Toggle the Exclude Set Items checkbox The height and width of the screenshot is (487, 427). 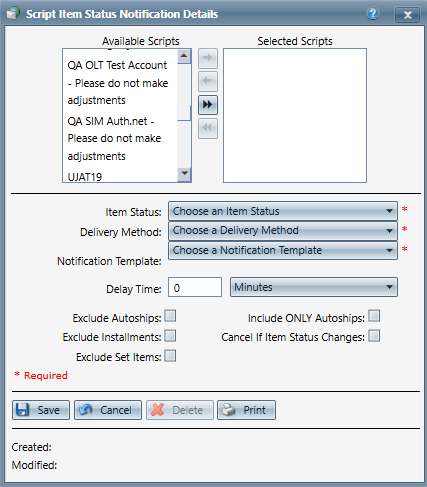170,356
